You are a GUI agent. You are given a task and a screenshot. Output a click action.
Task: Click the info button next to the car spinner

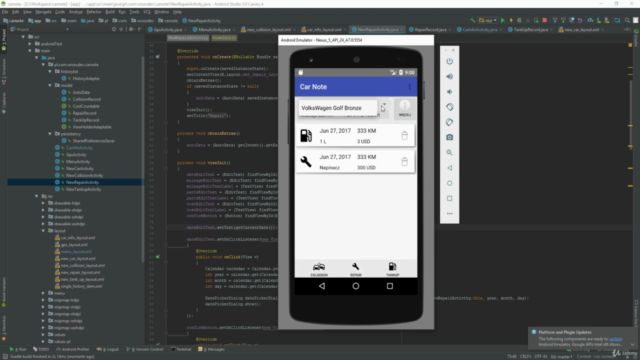tap(404, 108)
